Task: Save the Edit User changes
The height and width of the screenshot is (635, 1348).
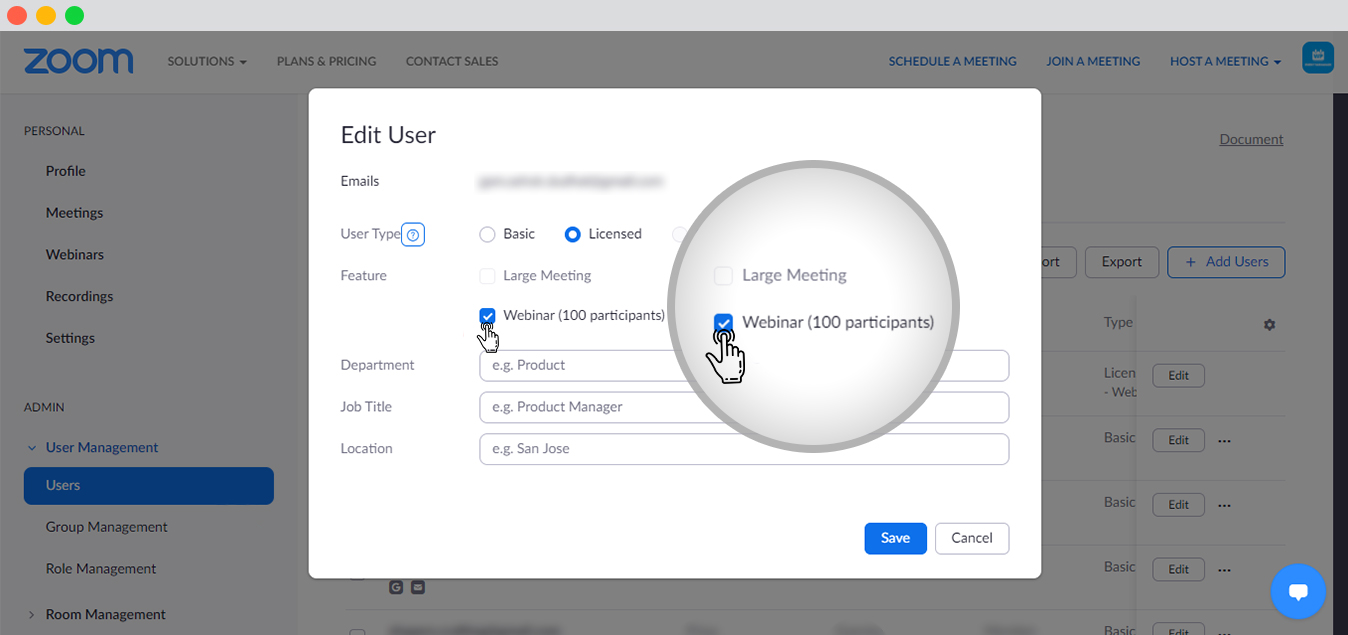Action: pos(896,538)
